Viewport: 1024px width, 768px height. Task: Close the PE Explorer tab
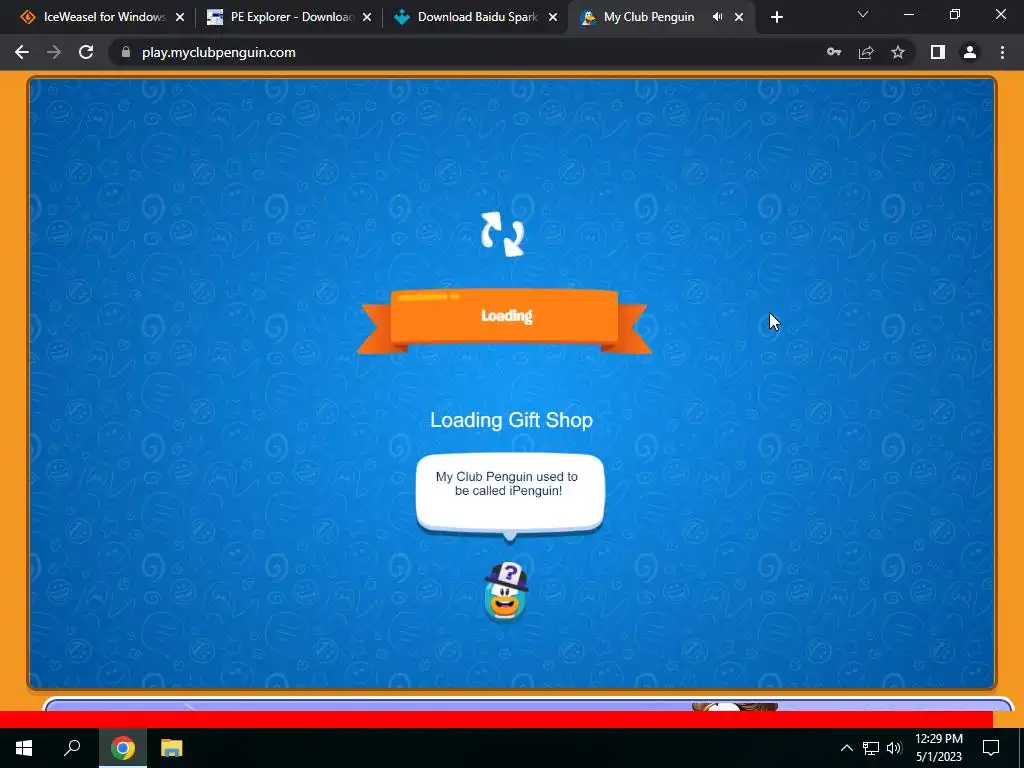(366, 18)
